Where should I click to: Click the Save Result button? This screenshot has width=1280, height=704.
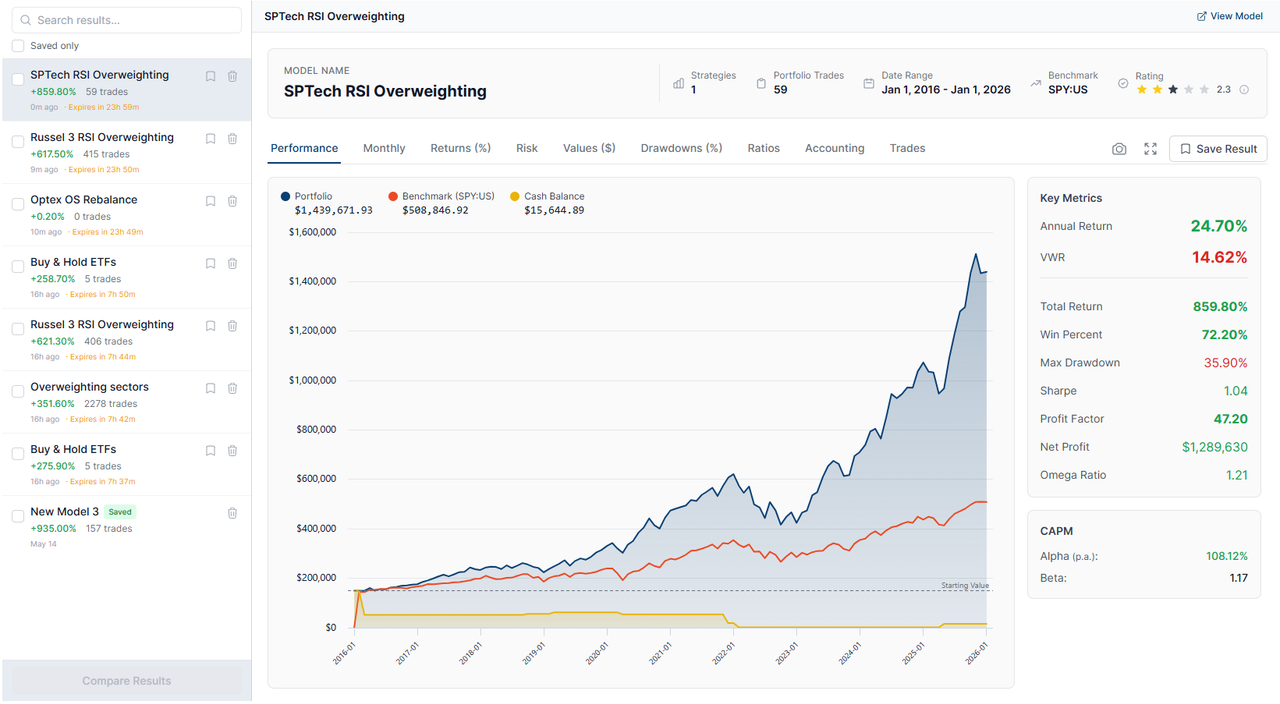[1218, 149]
